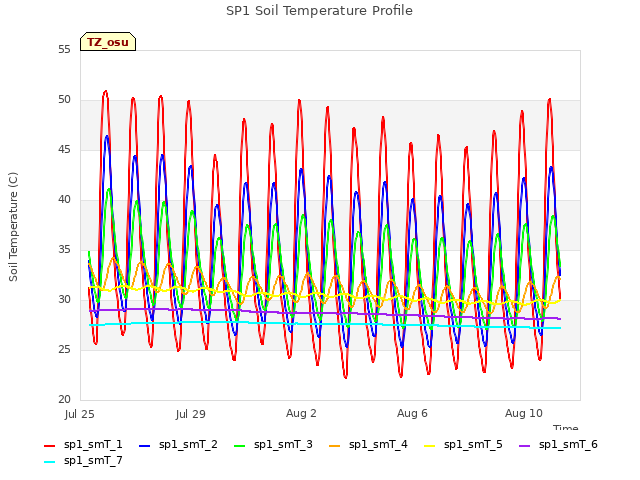The width and height of the screenshot is (640, 480).
Task: Click the 40 y-axis tick label
Action: [x=64, y=200]
